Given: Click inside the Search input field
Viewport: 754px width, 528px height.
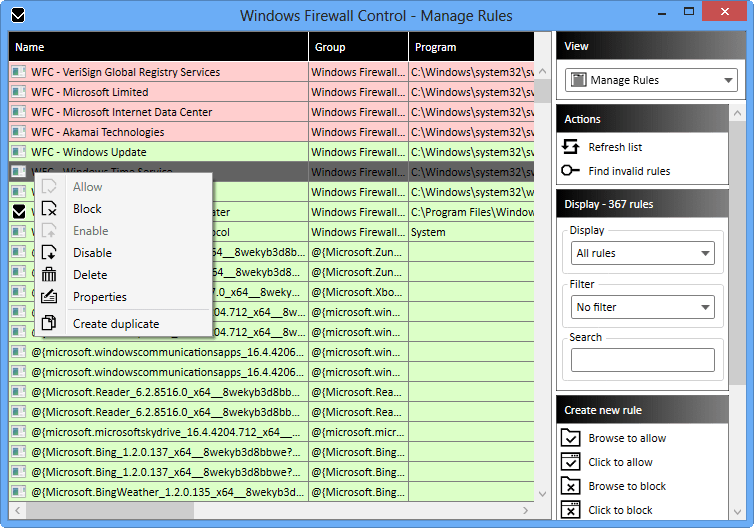Looking at the screenshot, I should point(642,360).
